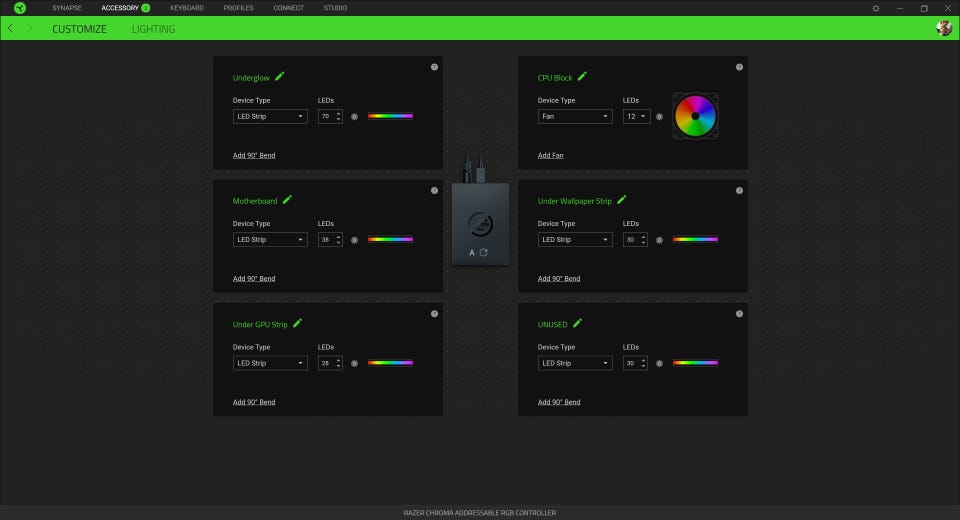Click the Under Wallpaper Strip LEDs stepper arrows
Viewport: 960px width, 520px height.
(x=643, y=239)
